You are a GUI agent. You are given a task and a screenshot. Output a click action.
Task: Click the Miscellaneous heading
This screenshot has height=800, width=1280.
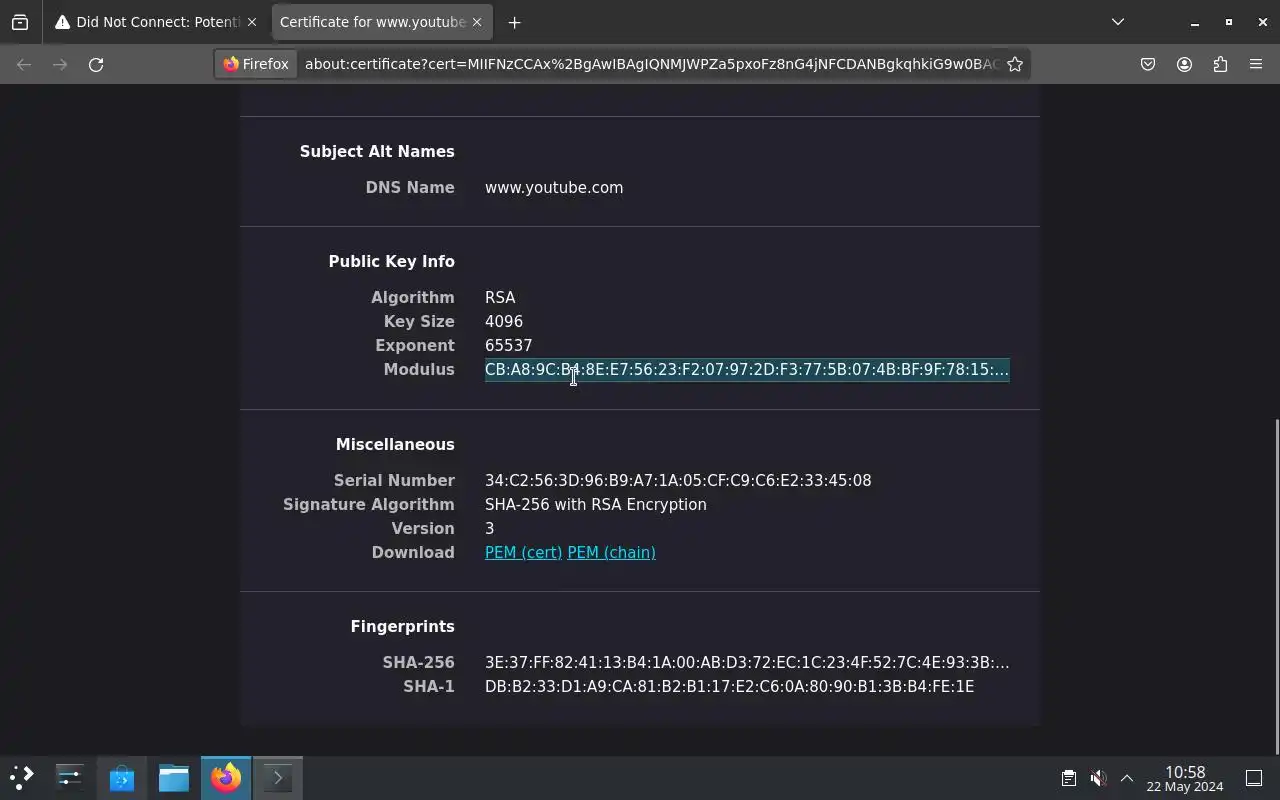(x=395, y=444)
